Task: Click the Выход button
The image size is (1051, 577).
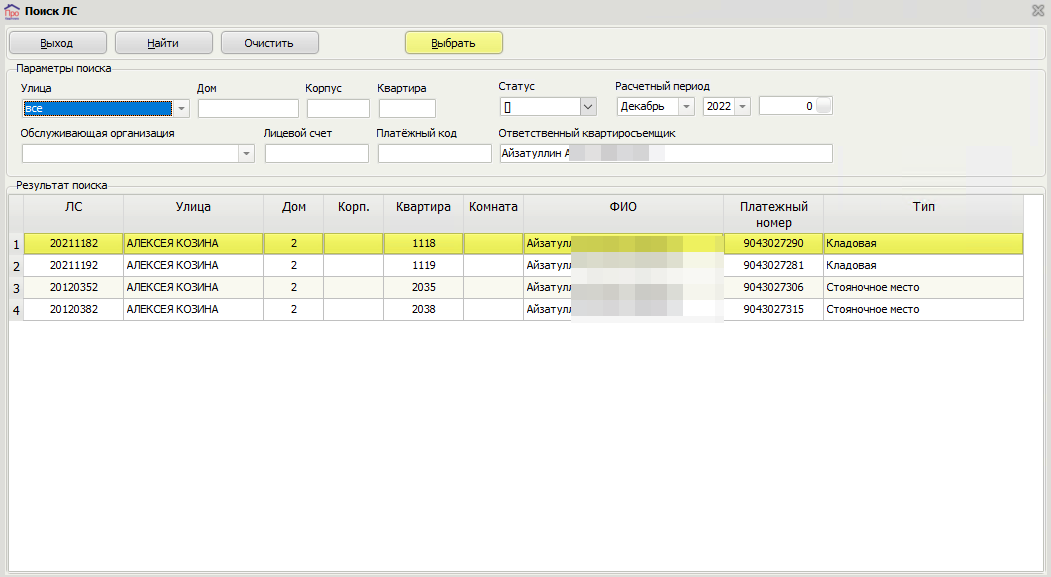Action: (x=58, y=43)
